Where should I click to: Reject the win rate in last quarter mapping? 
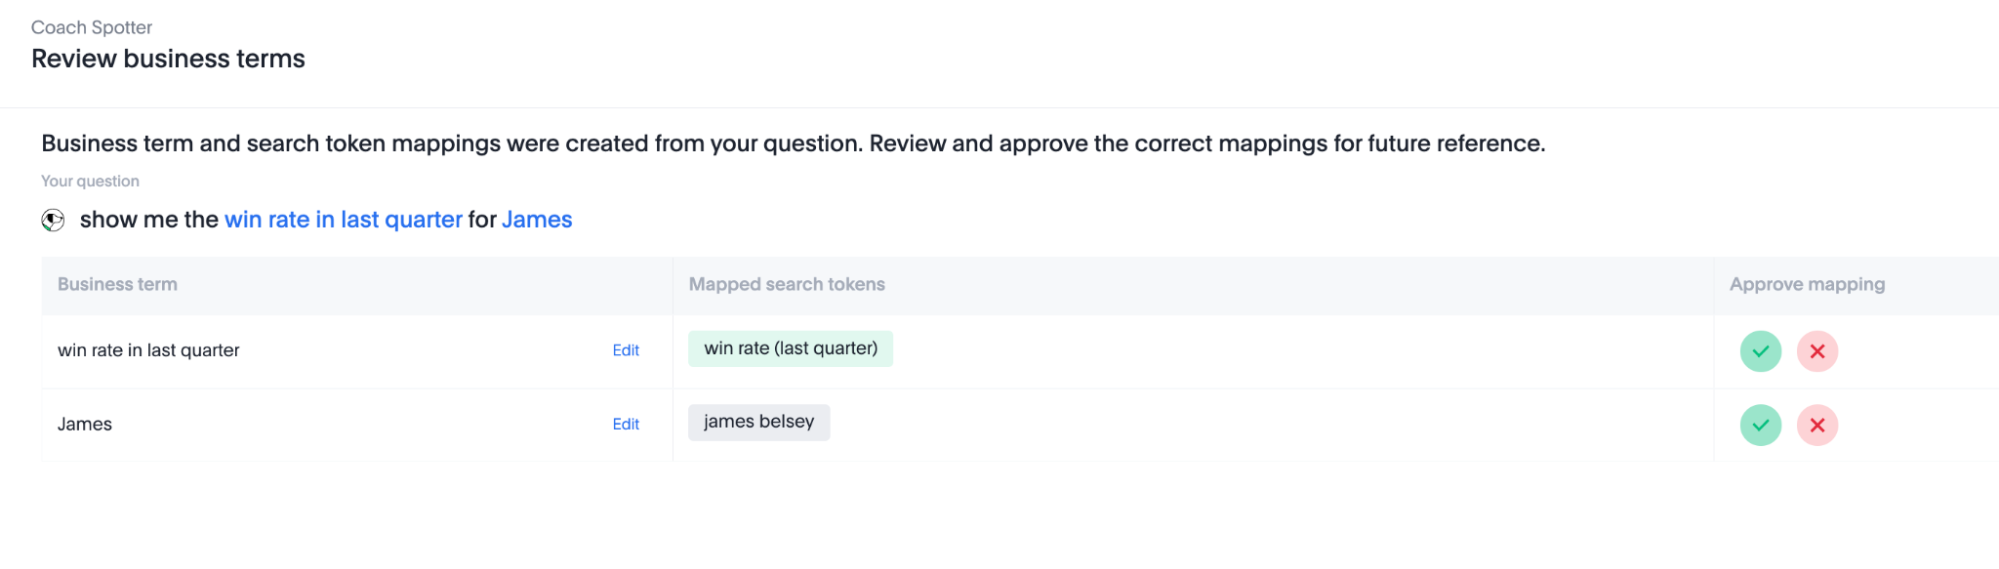[1817, 351]
